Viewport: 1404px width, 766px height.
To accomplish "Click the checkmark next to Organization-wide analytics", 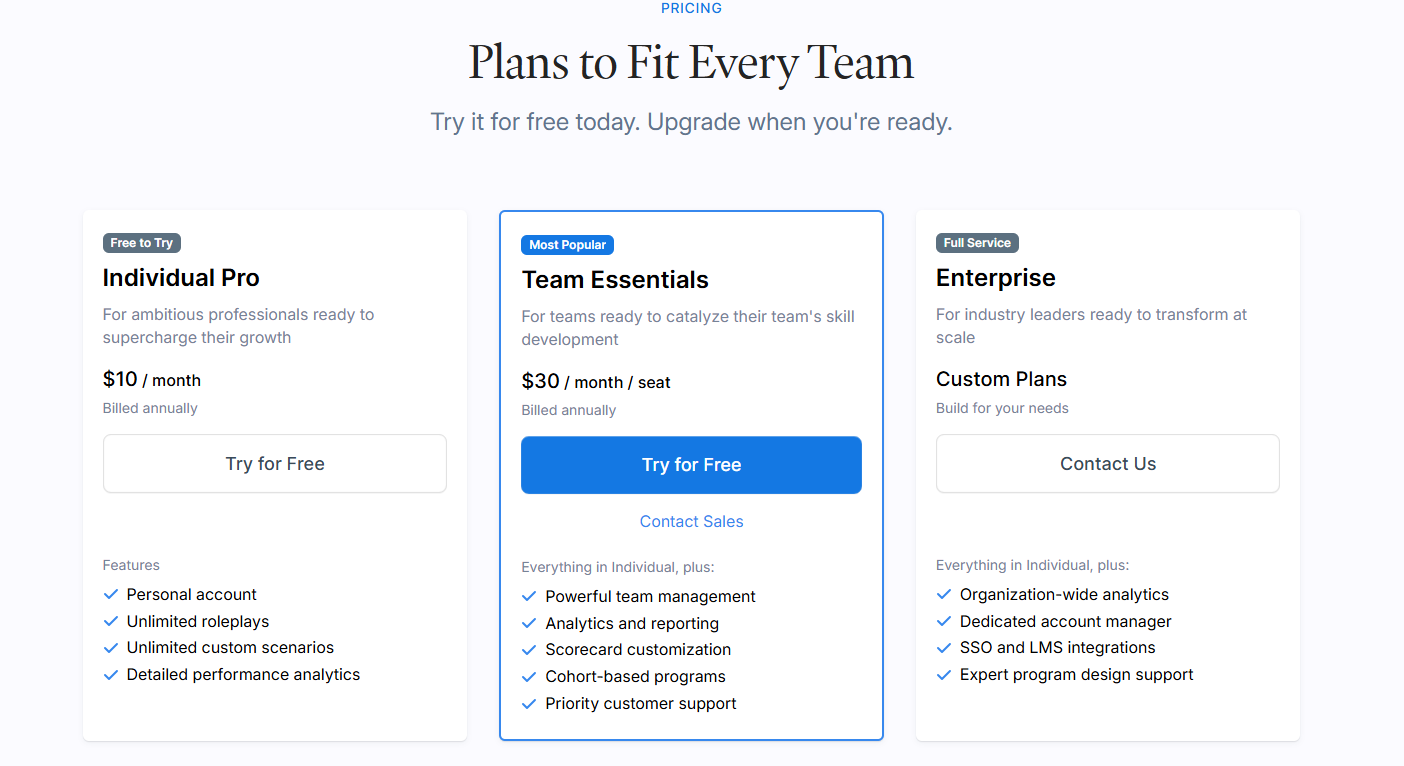I will [x=944, y=595].
